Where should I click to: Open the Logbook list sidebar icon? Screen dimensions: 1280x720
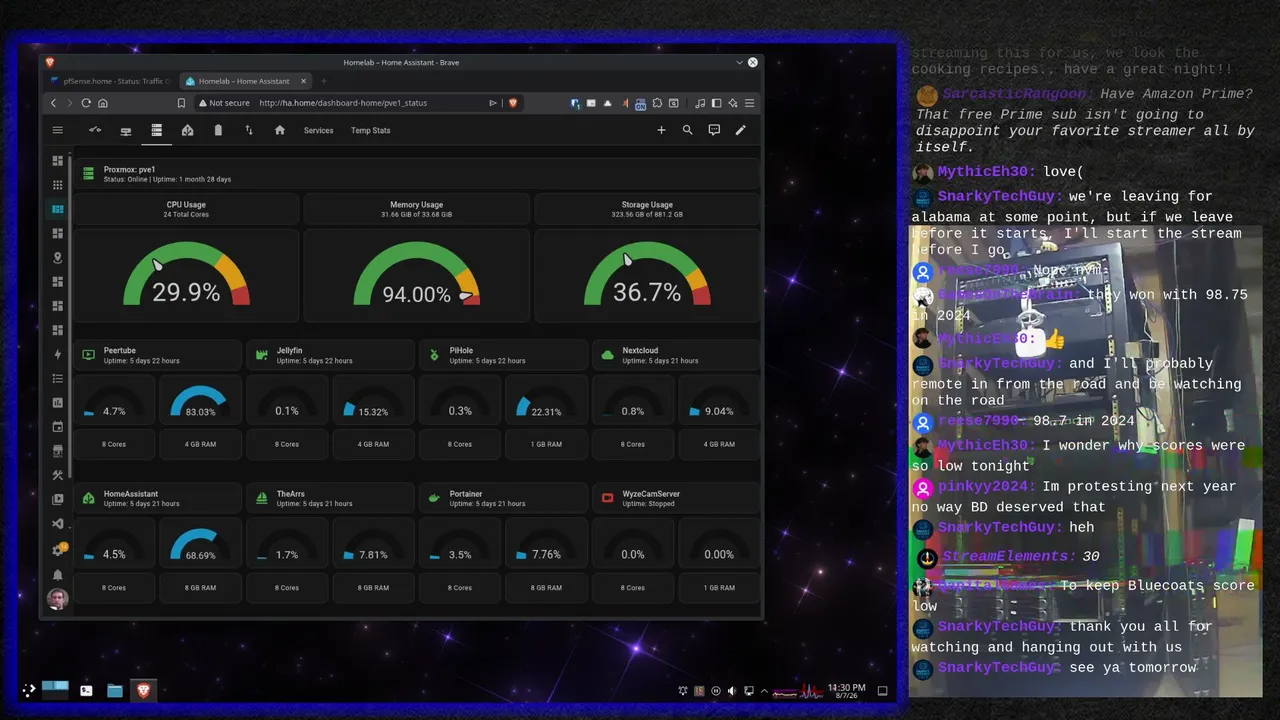pyautogui.click(x=57, y=378)
